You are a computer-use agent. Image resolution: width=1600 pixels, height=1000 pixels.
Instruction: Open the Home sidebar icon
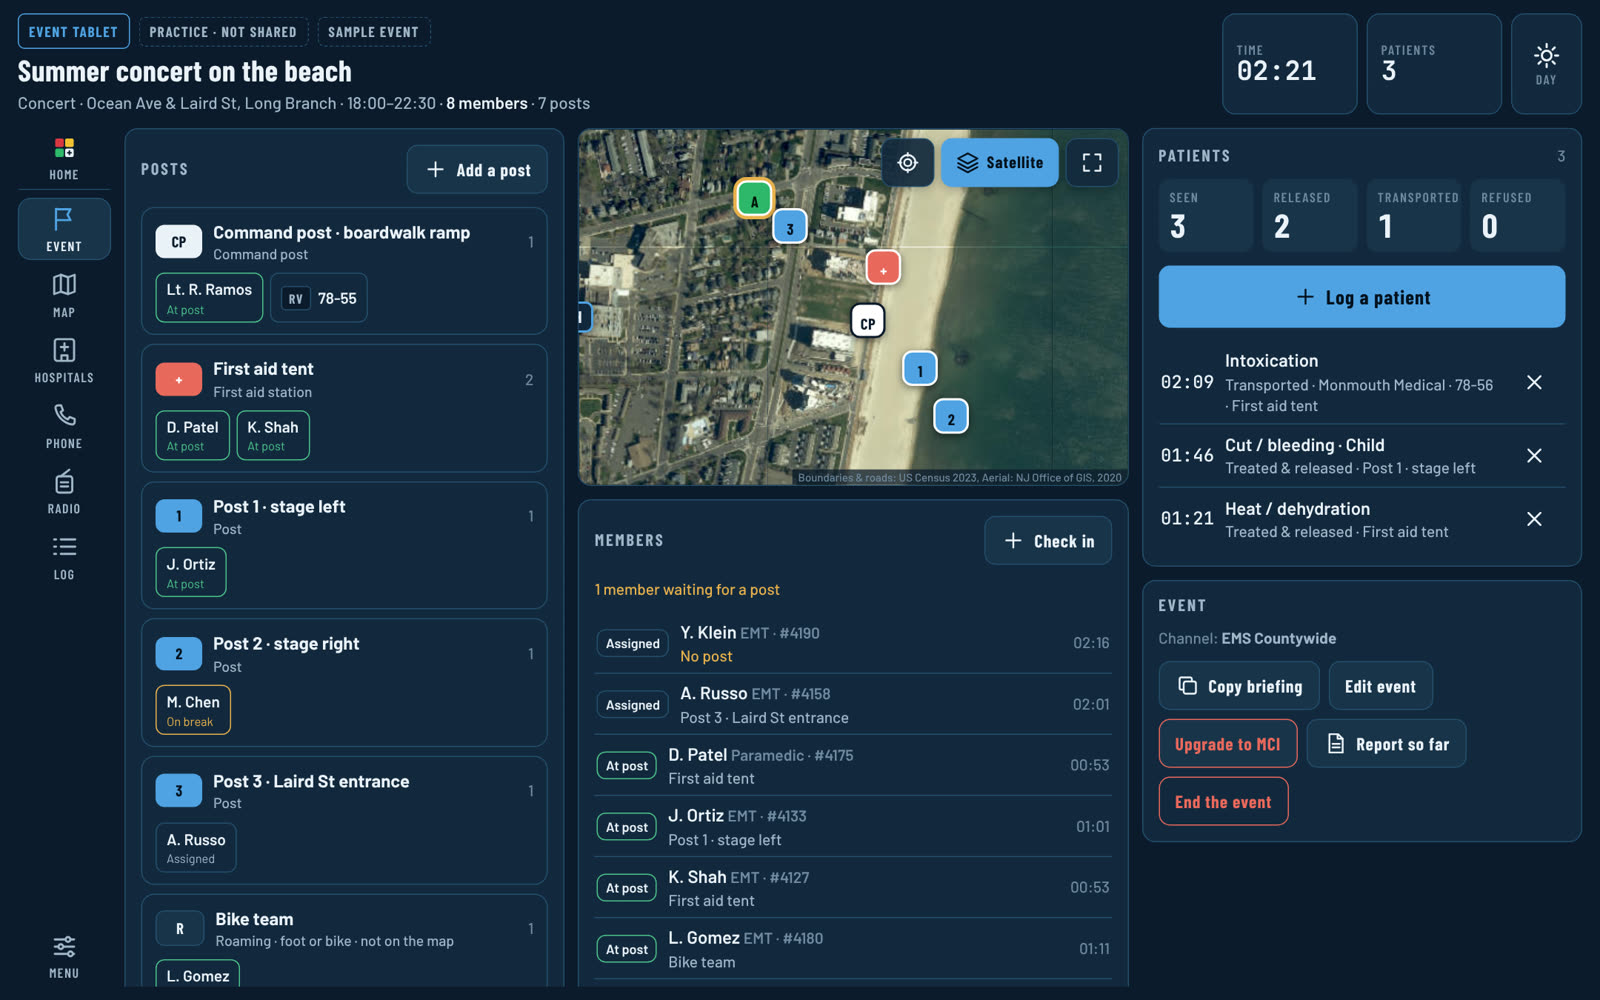click(x=64, y=160)
